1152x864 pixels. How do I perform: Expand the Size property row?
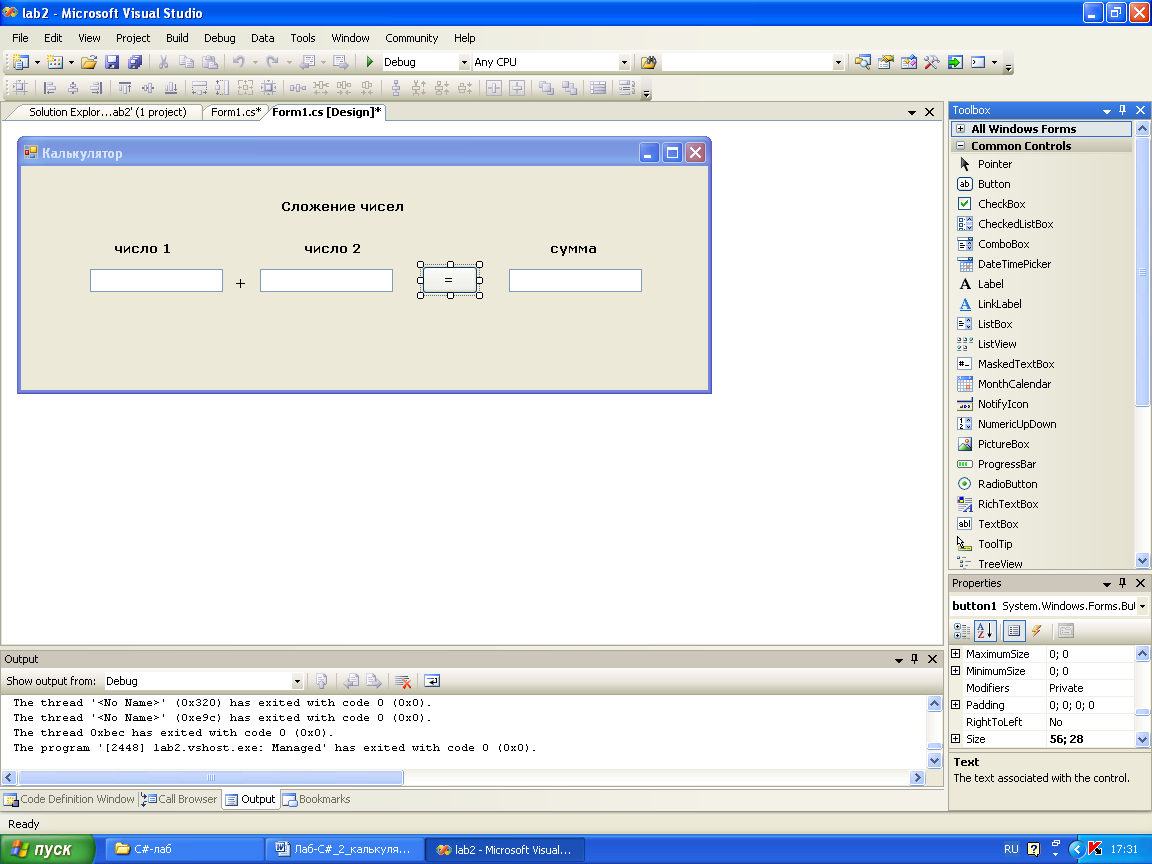tap(955, 739)
